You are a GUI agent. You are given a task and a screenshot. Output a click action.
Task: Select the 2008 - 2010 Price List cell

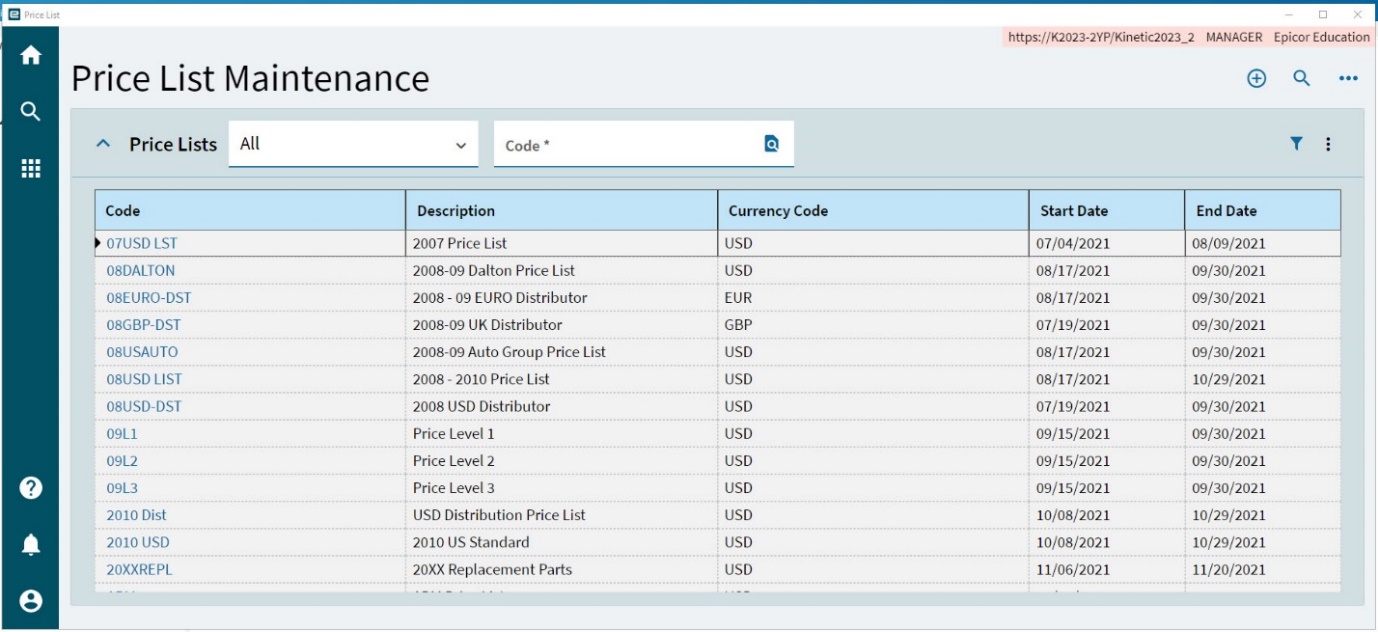(562, 379)
